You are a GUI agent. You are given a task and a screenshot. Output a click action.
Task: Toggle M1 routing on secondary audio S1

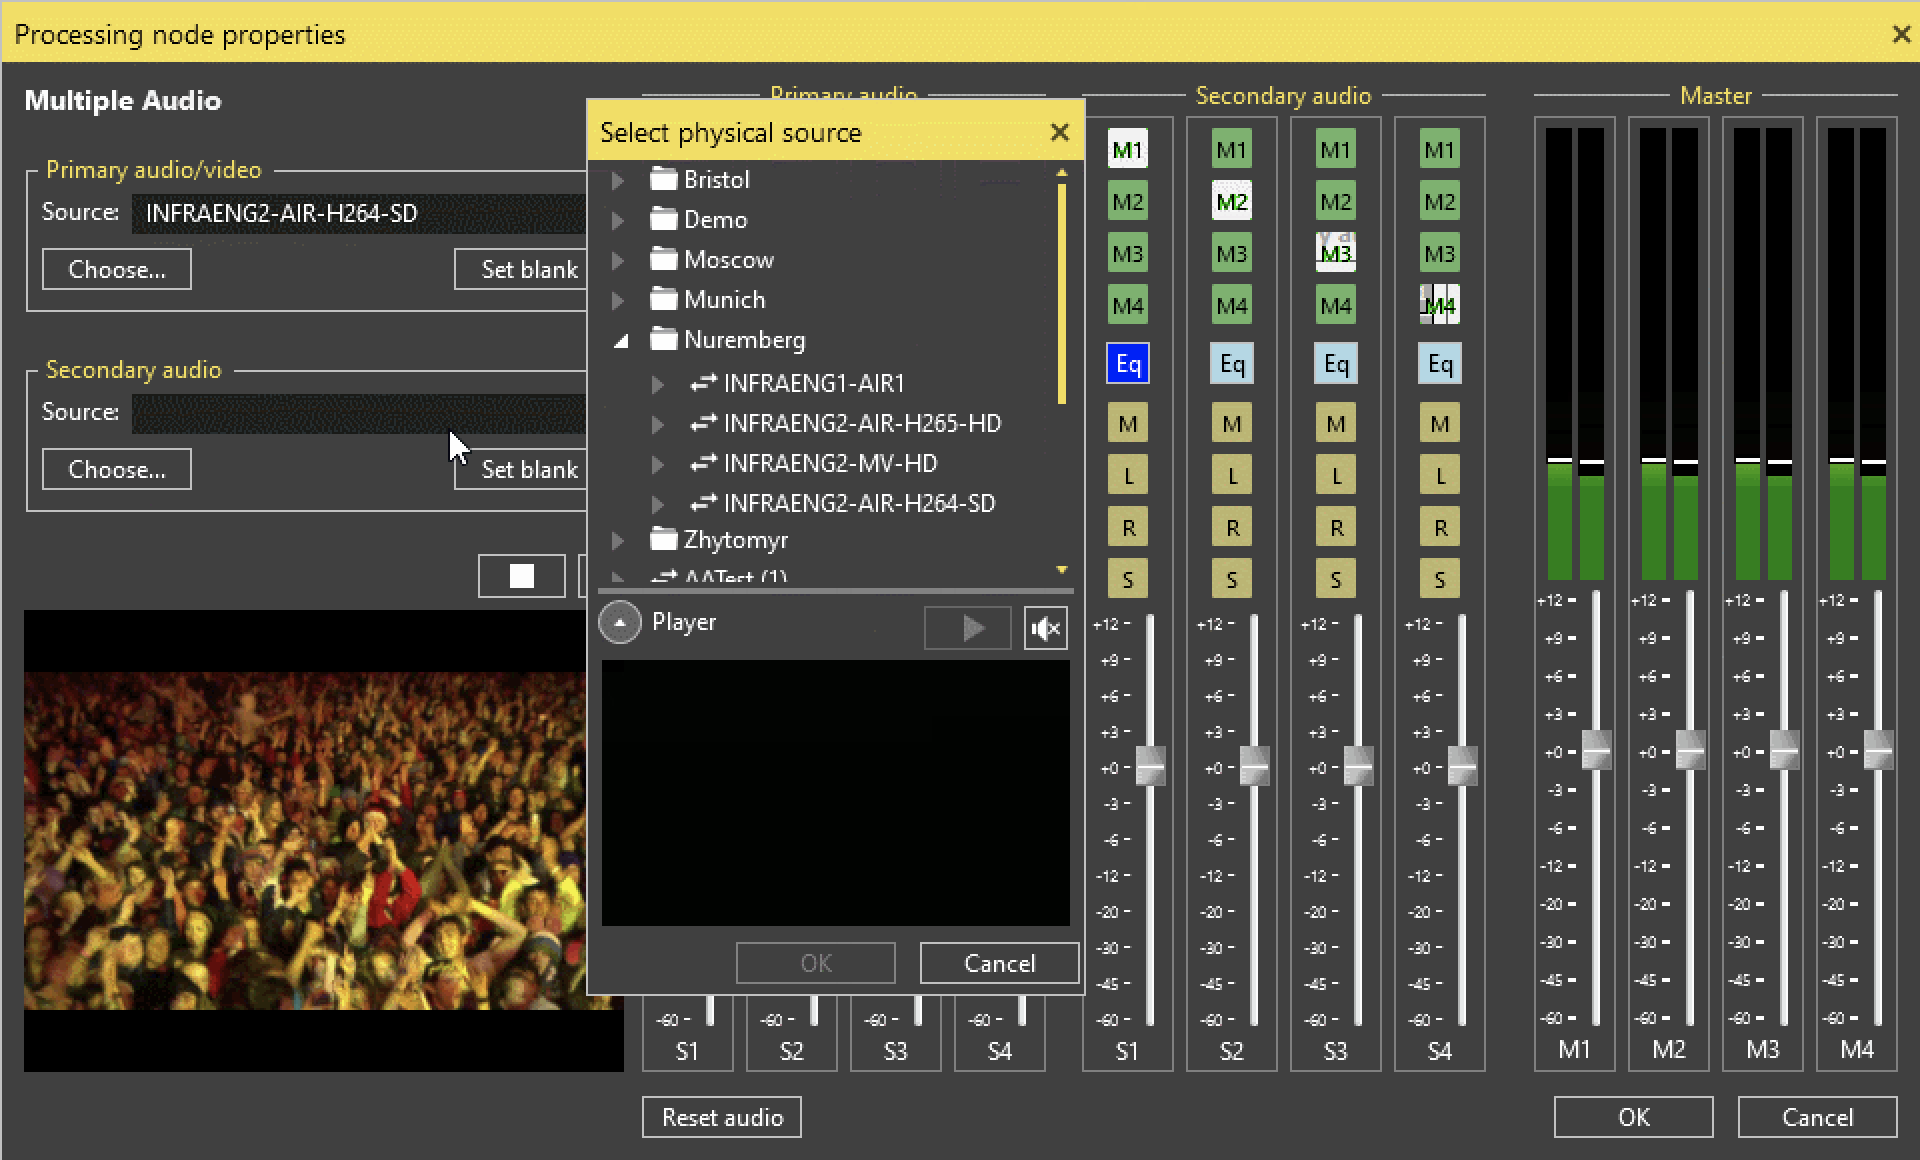click(1127, 150)
